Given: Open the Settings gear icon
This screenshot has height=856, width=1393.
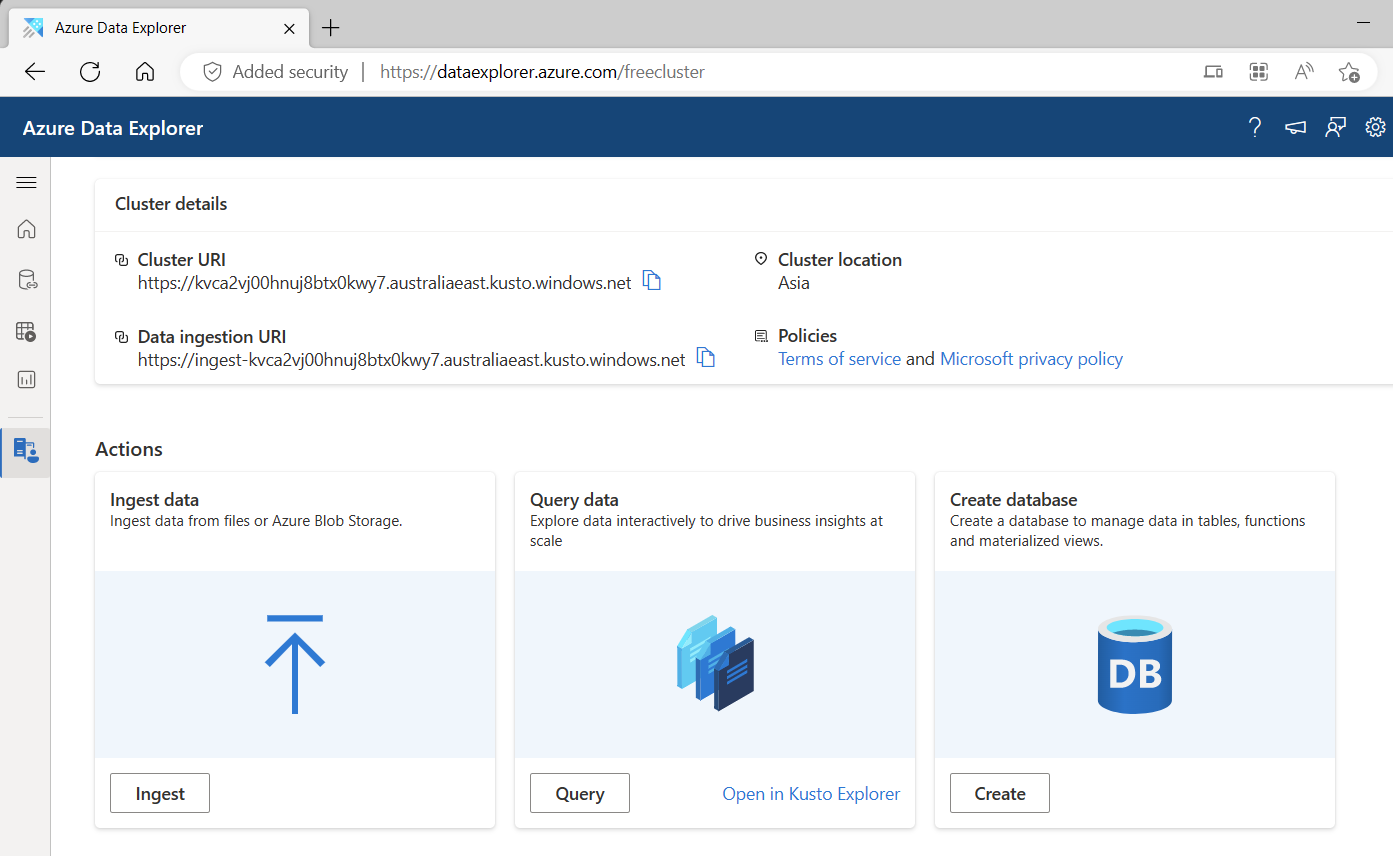Looking at the screenshot, I should tap(1375, 127).
